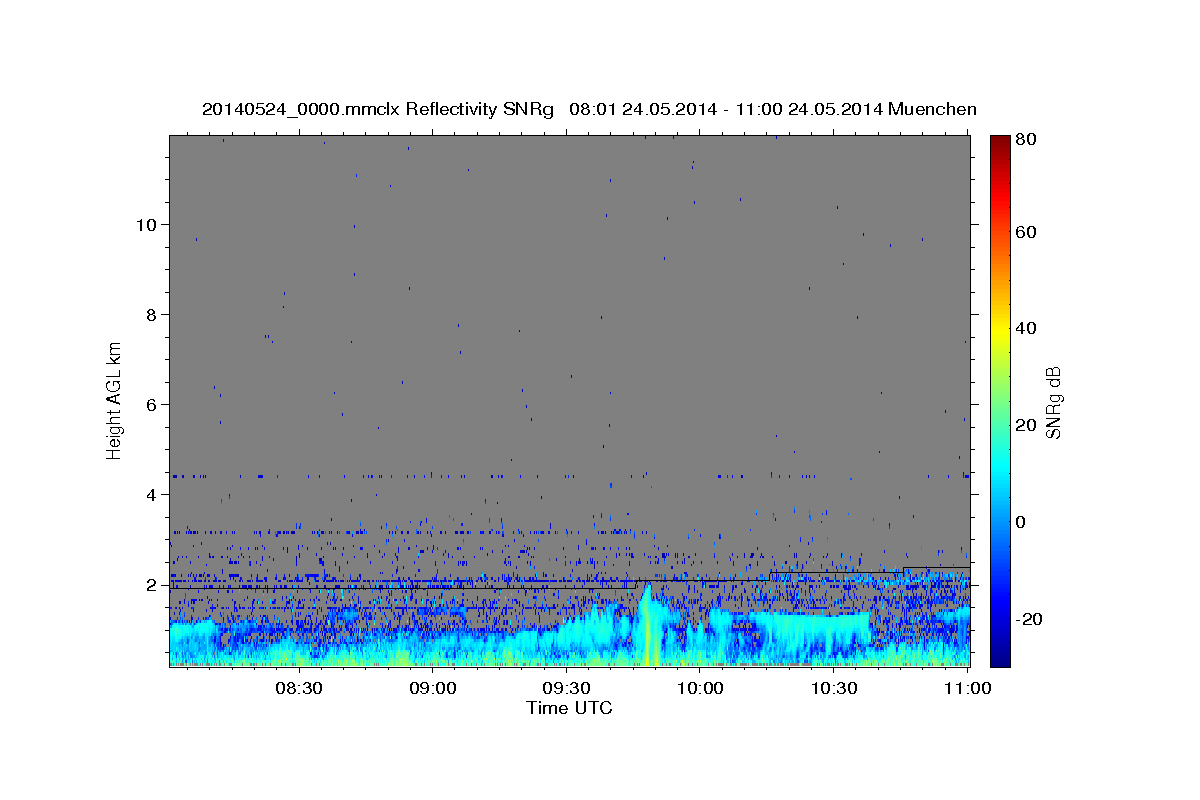Screen dimensions: 1200x800
Task: Click the plot title starting with 20140524_0000.mmclx
Action: [589, 109]
